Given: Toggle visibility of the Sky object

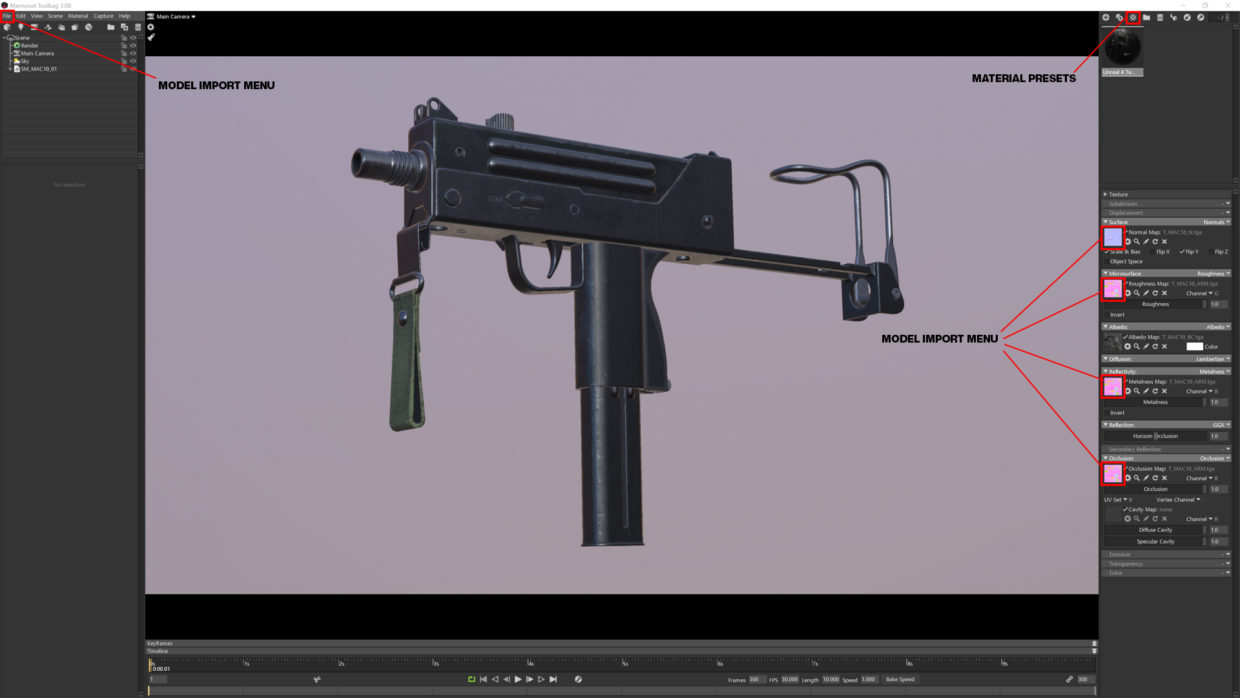Looking at the screenshot, I should [x=133, y=60].
